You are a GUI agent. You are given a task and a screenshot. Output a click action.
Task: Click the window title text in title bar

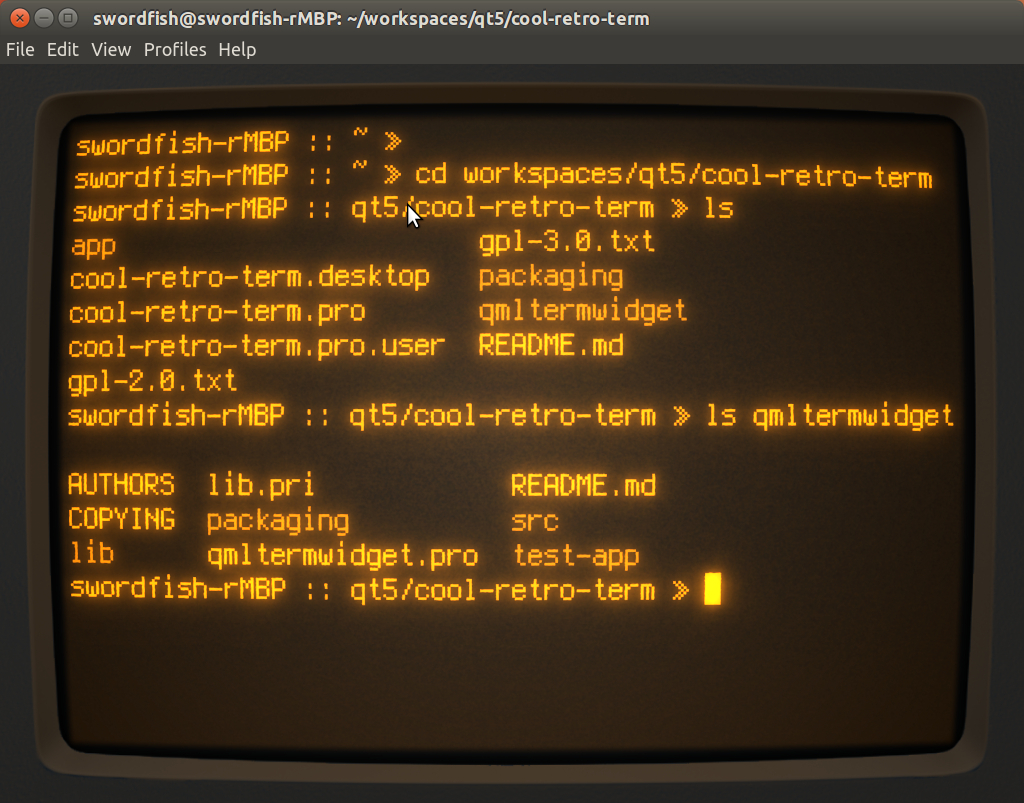[371, 19]
